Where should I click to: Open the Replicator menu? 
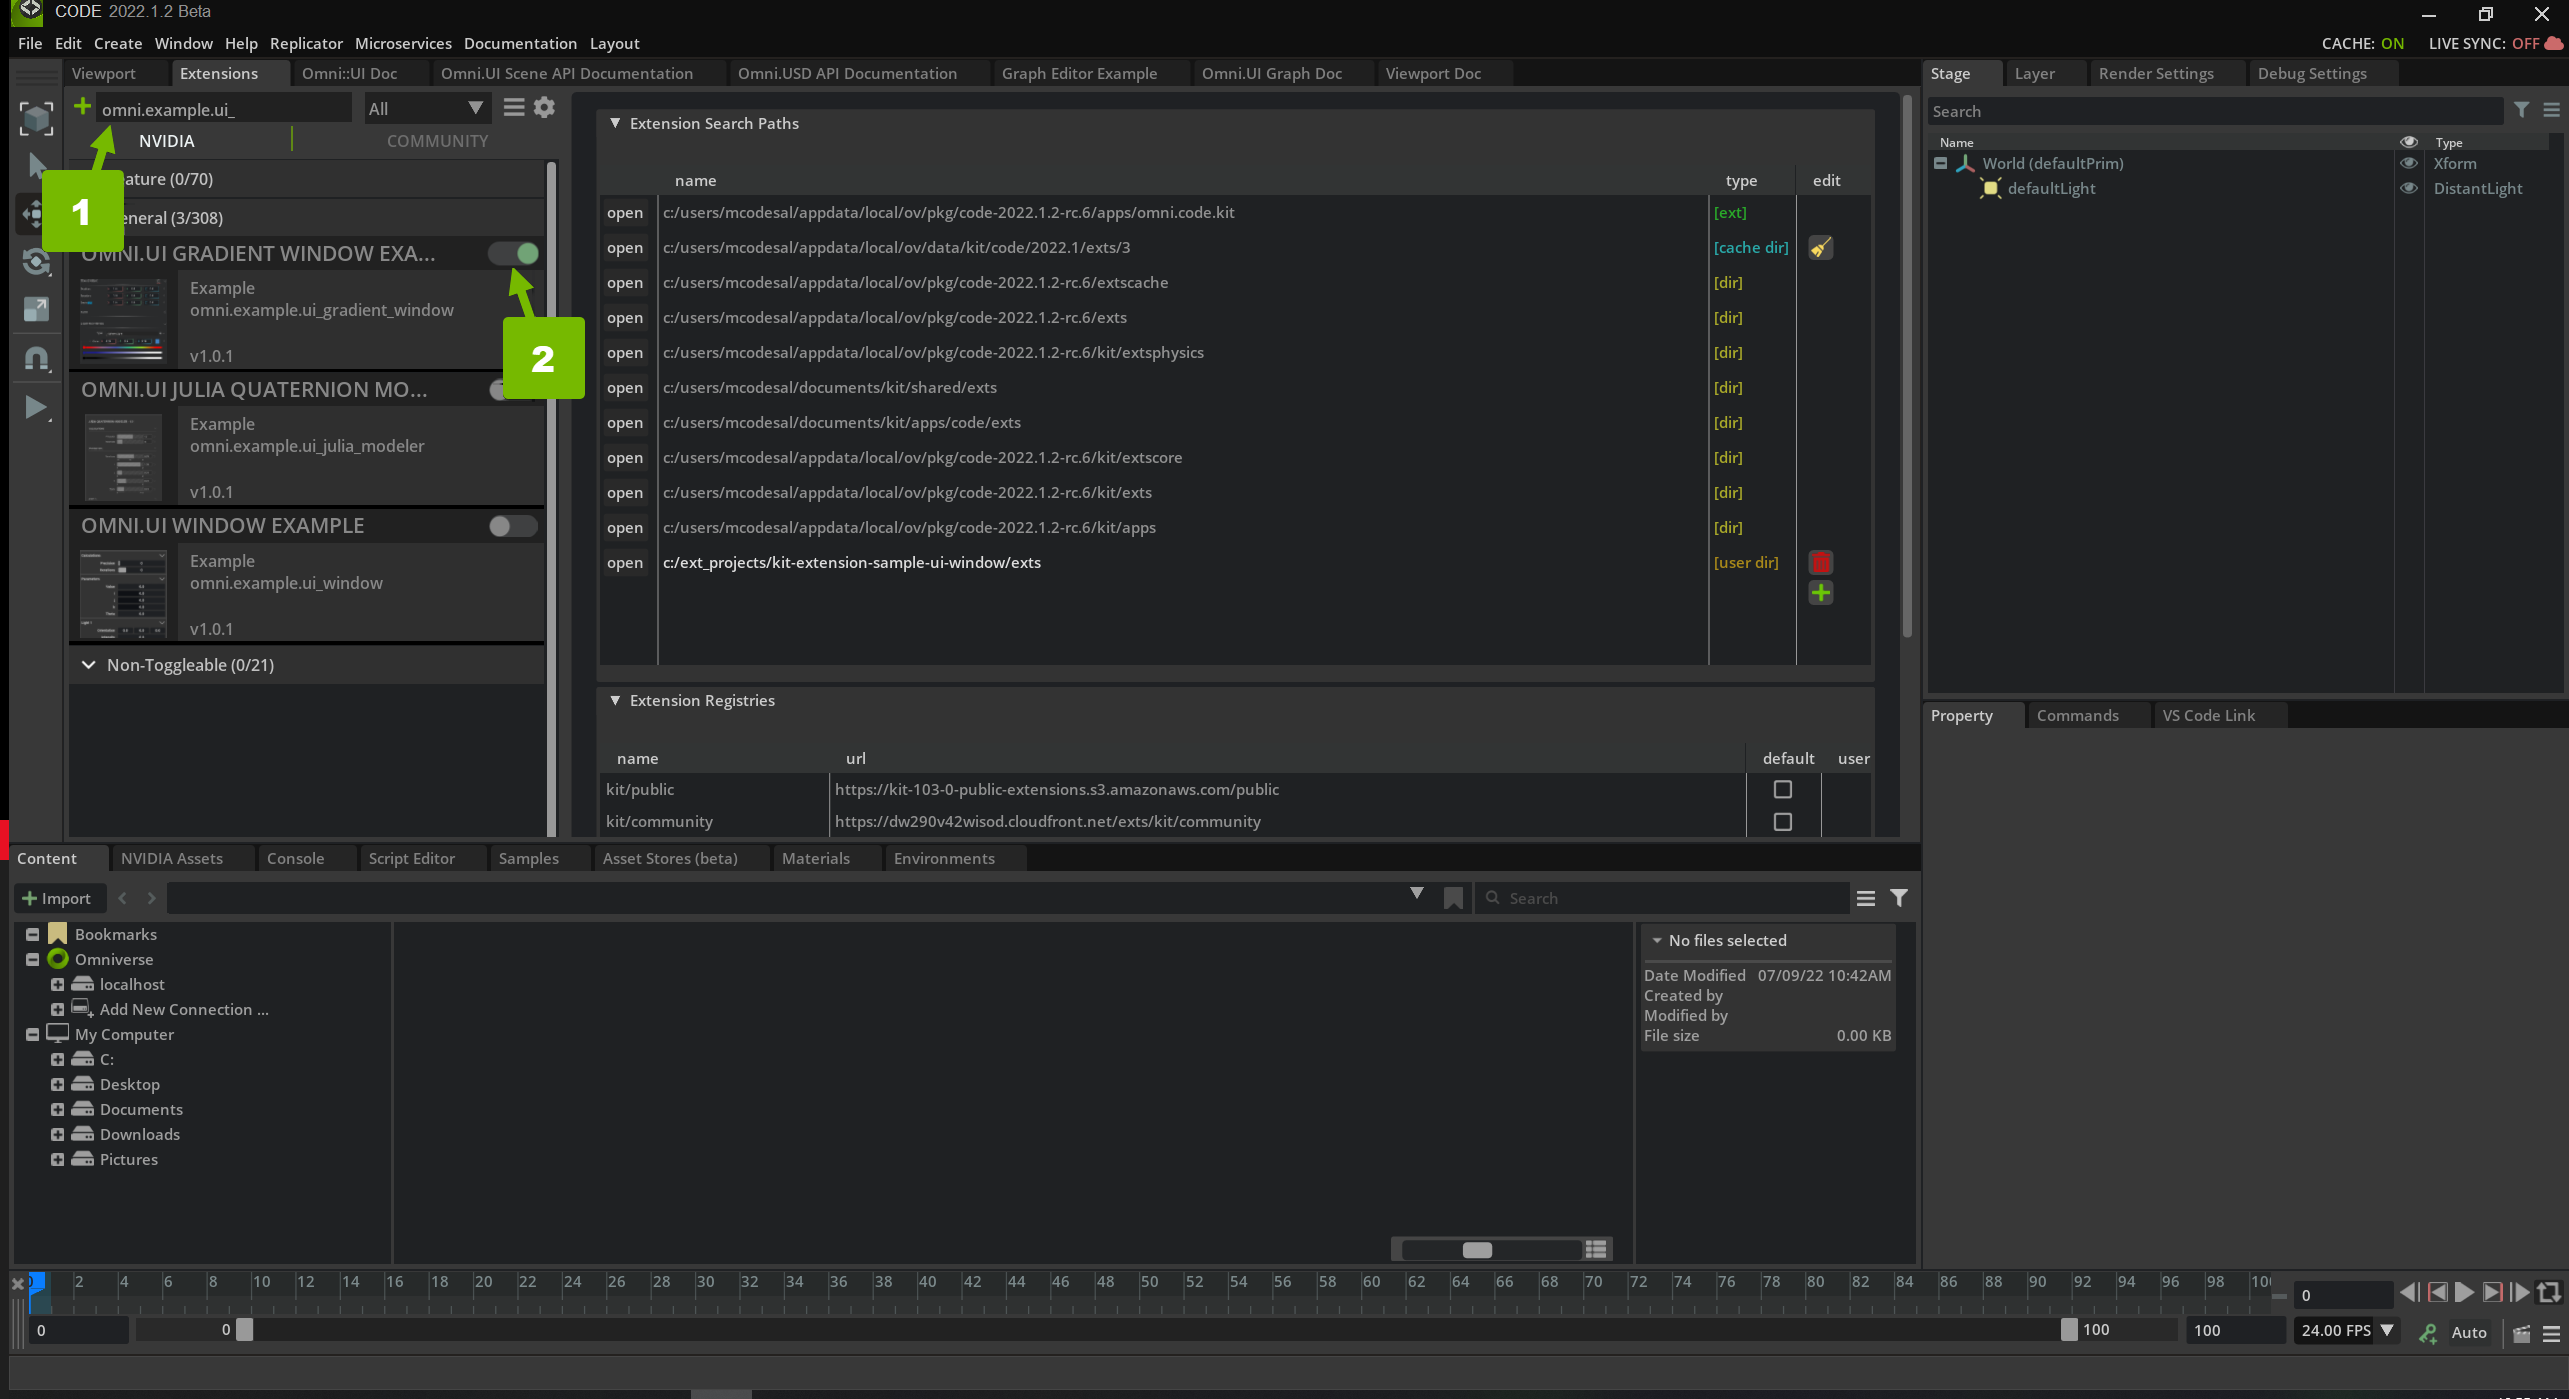click(x=305, y=43)
